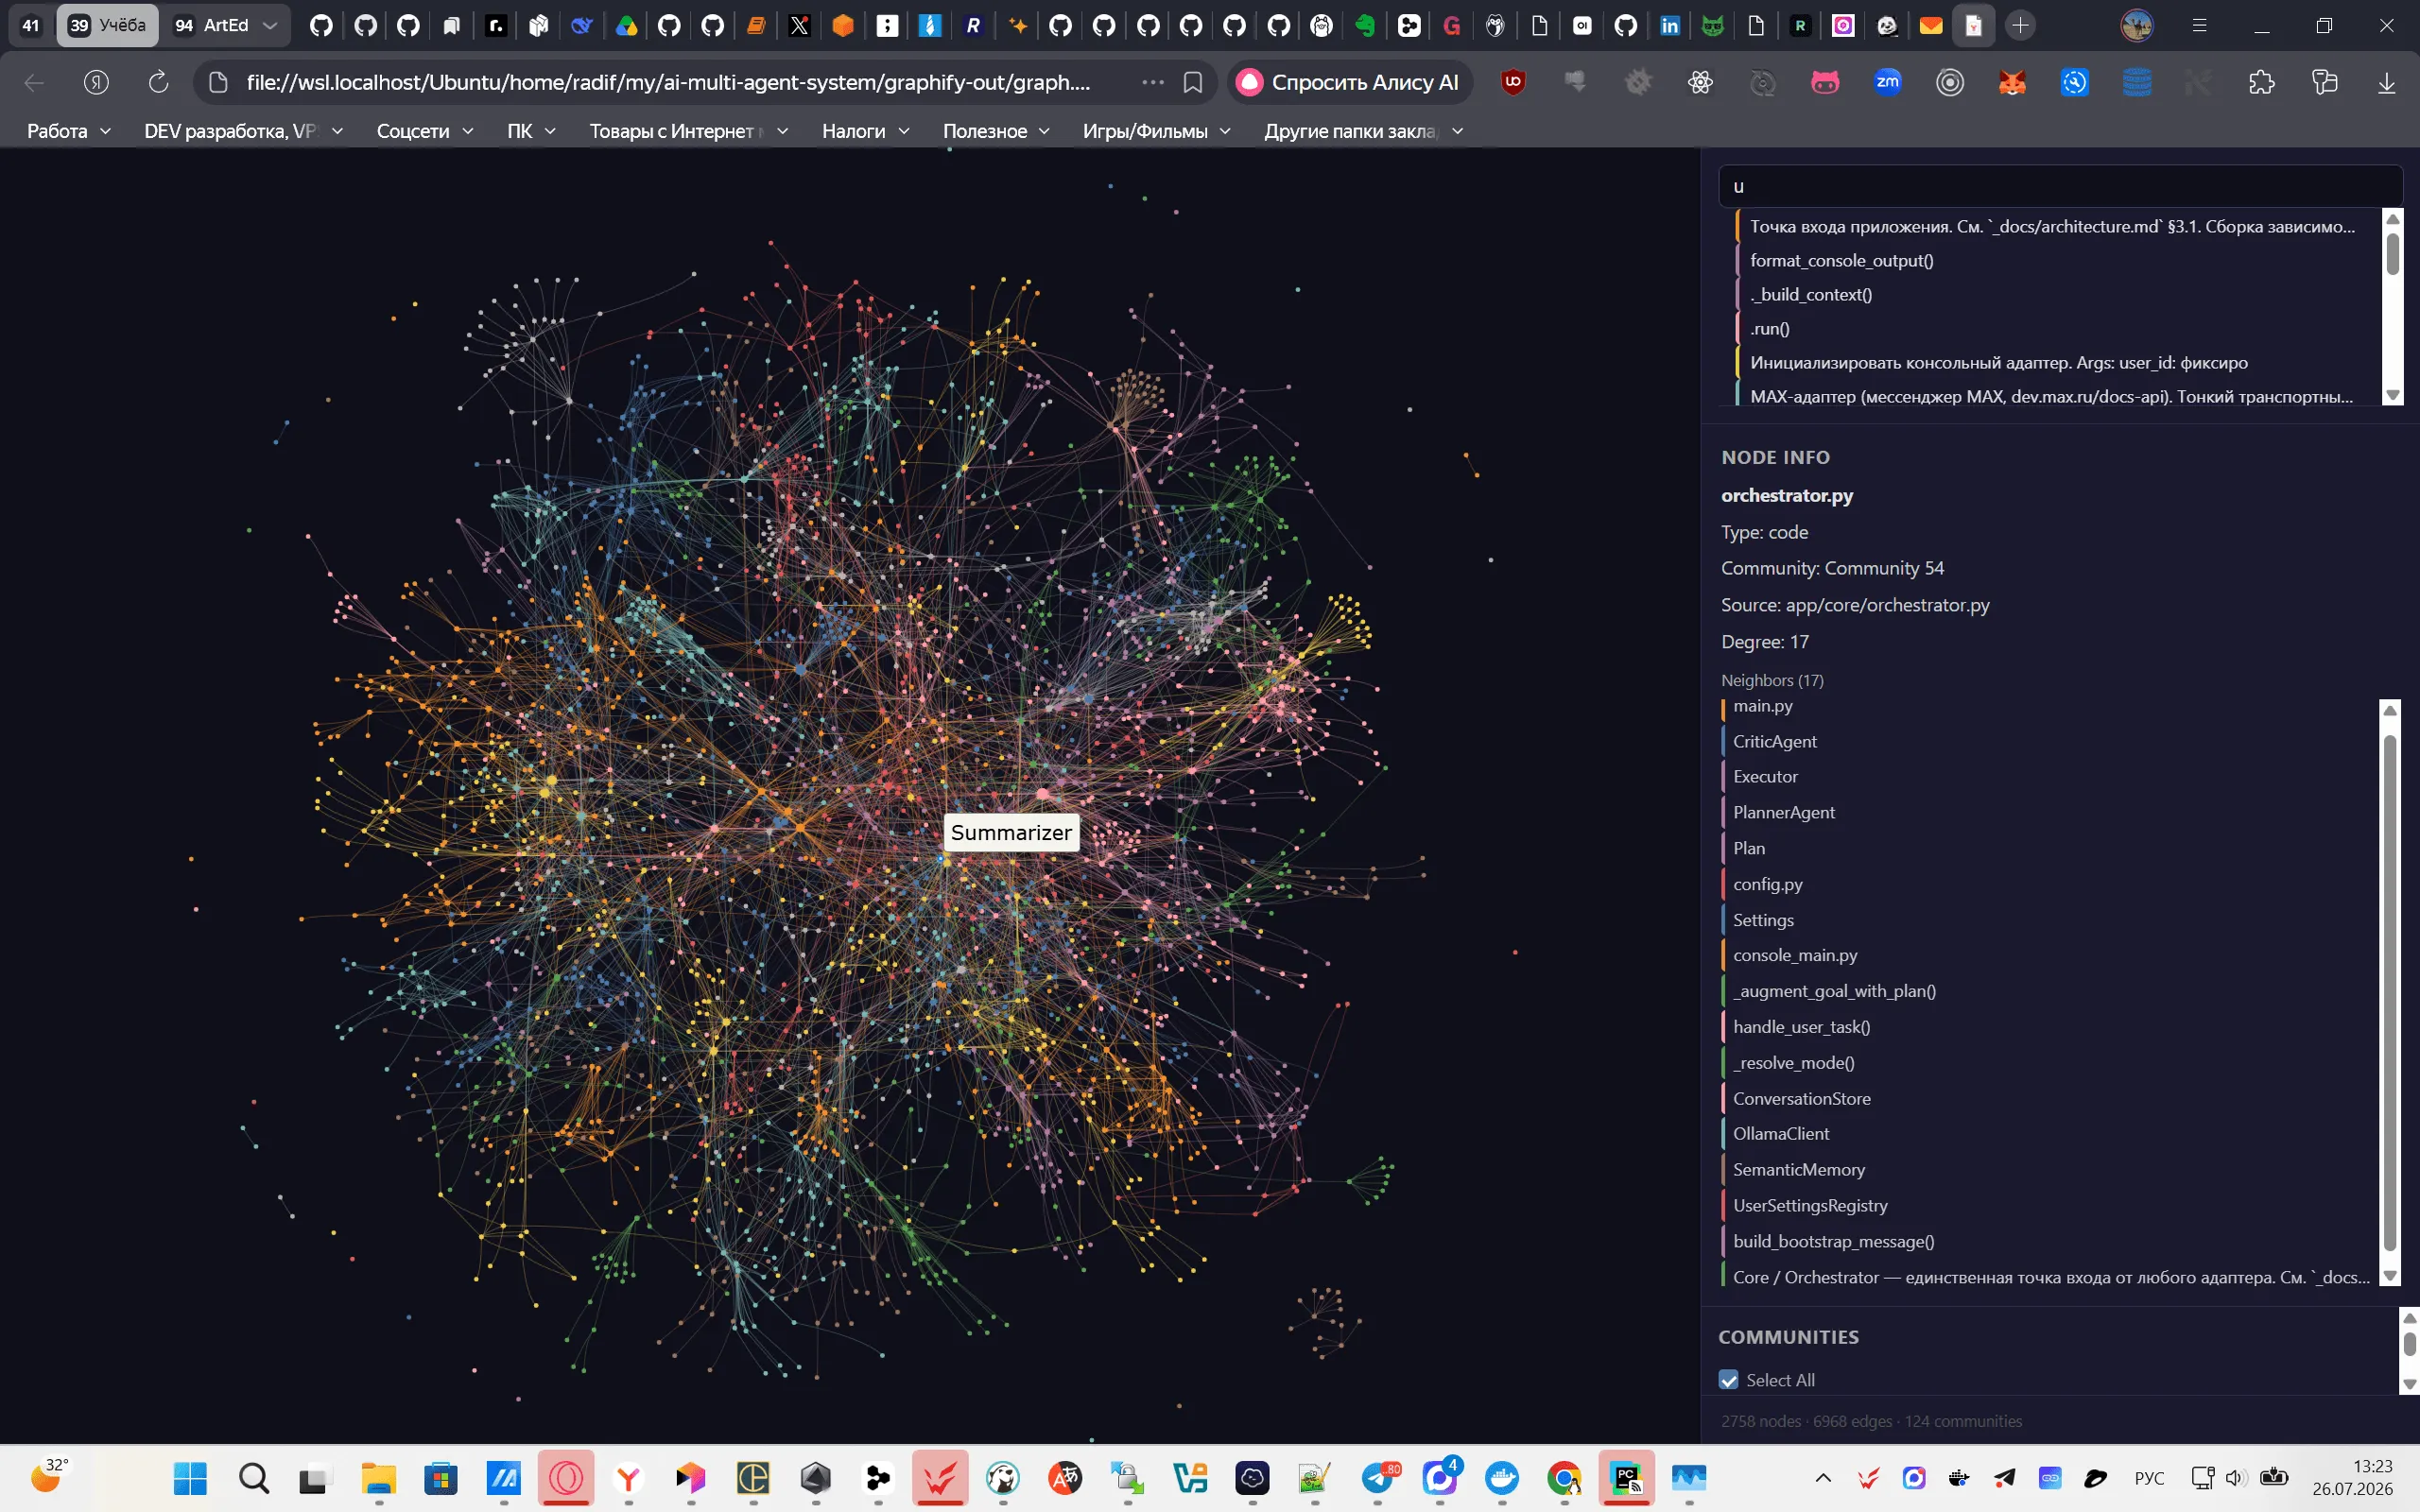Open the uBlock Origin extension icon

click(1513, 82)
